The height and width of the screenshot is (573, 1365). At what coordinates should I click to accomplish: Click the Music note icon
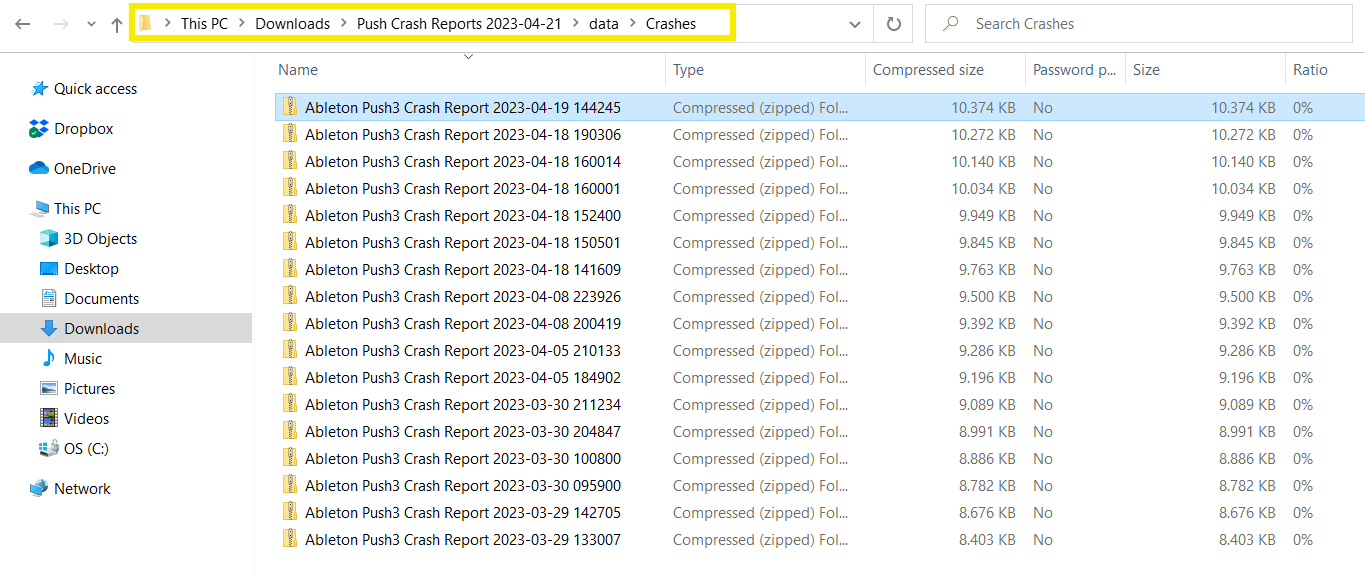click(x=48, y=359)
